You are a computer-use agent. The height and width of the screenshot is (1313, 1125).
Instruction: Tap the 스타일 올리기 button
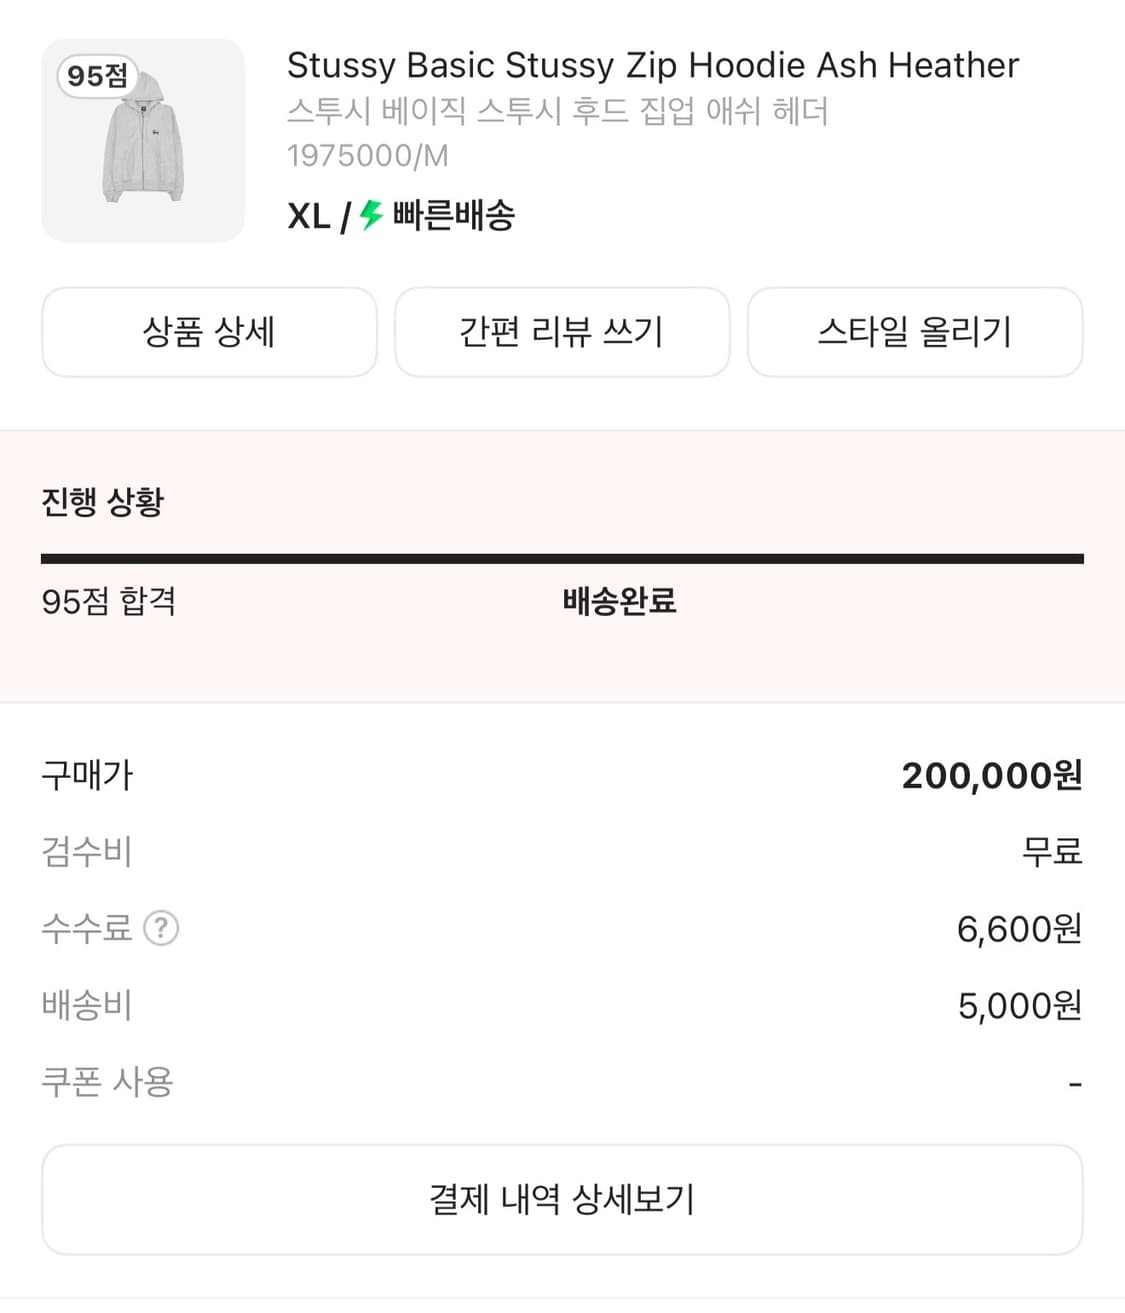(914, 332)
